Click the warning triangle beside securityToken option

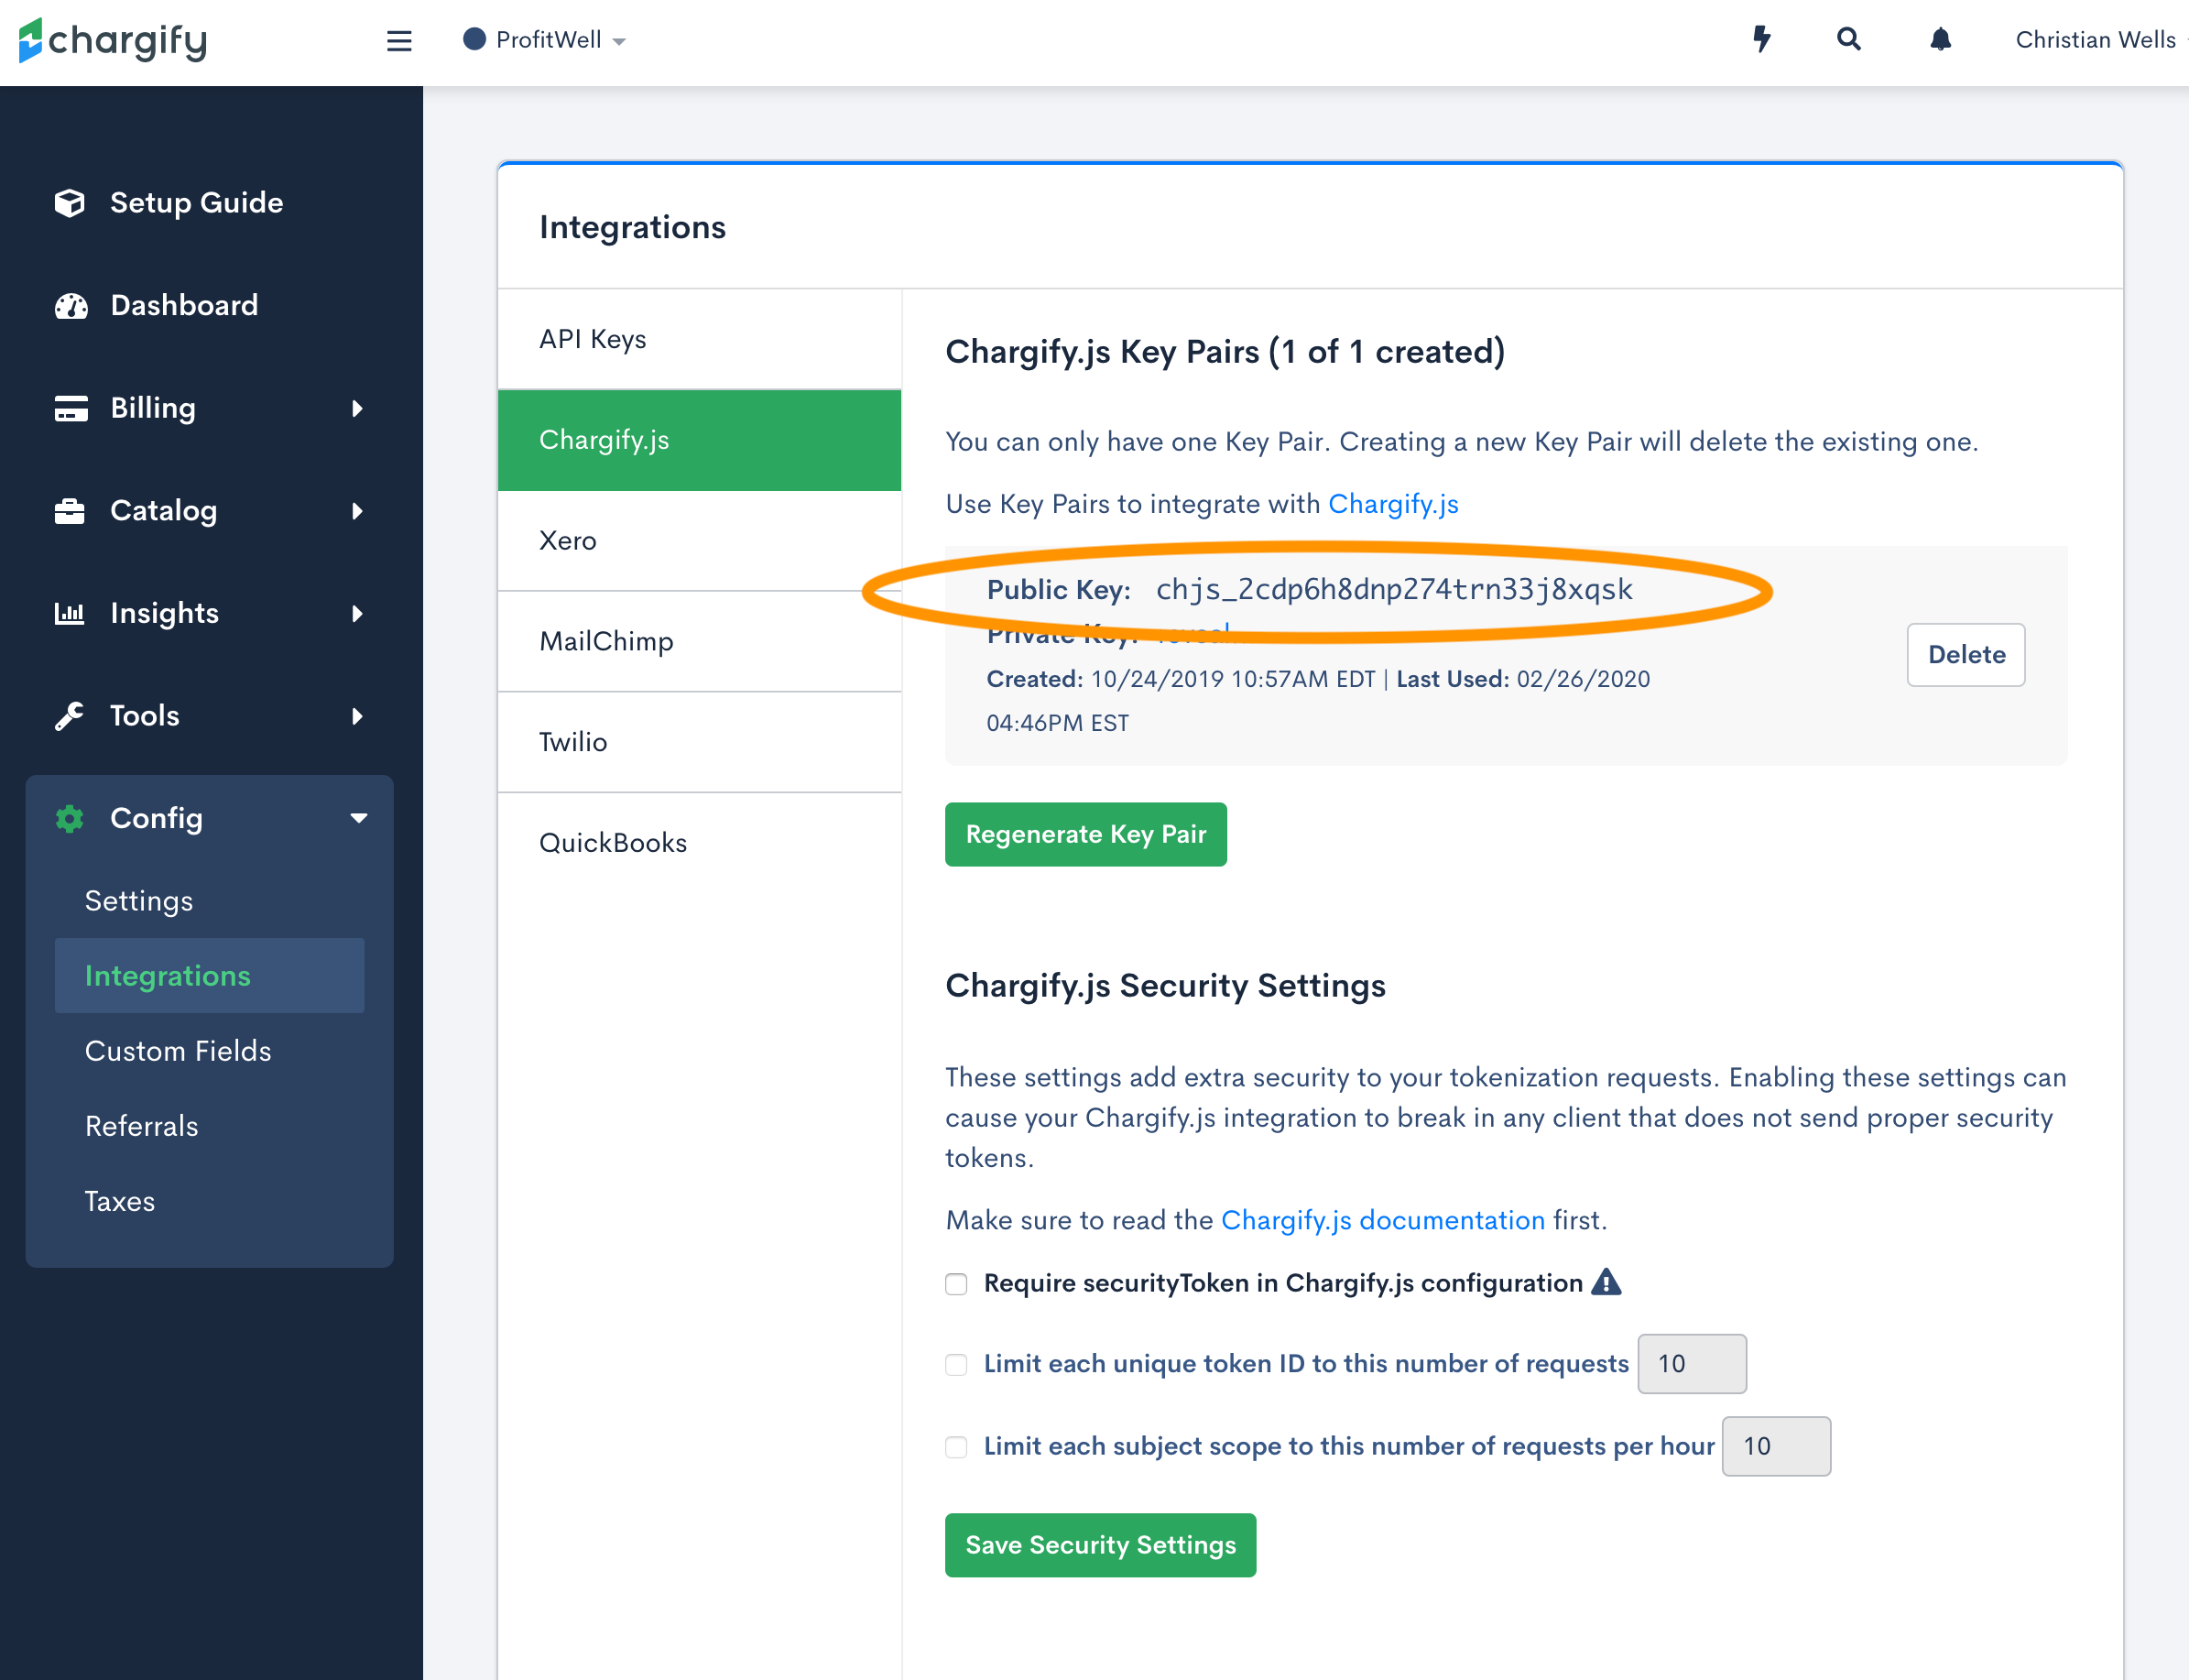click(1606, 1282)
